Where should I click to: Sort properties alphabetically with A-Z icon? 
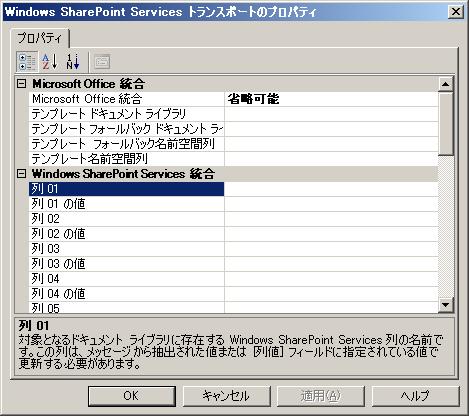click(x=50, y=62)
